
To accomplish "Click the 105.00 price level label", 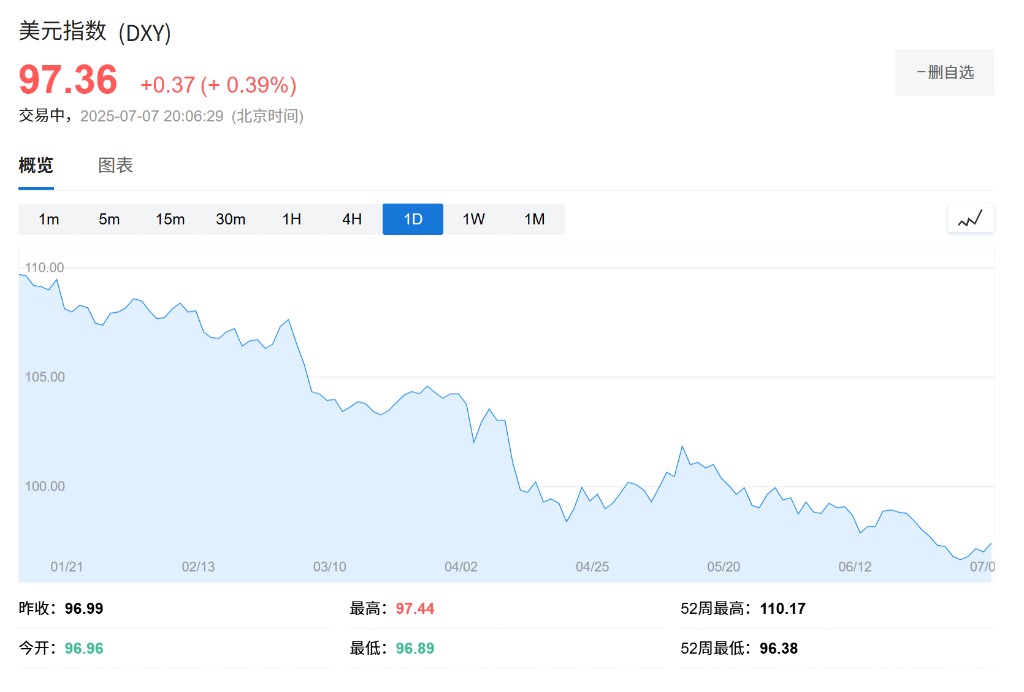I will pyautogui.click(x=44, y=377).
